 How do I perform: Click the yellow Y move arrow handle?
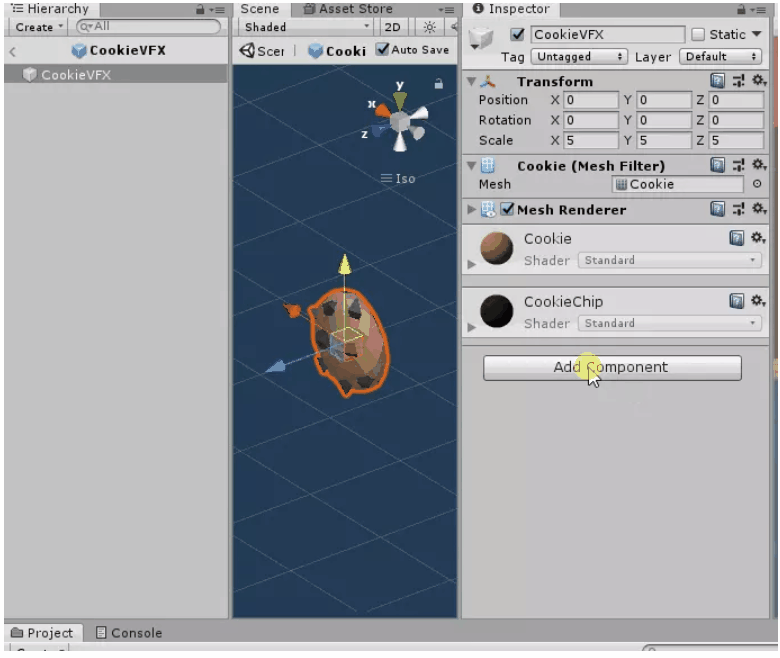pyautogui.click(x=344, y=265)
